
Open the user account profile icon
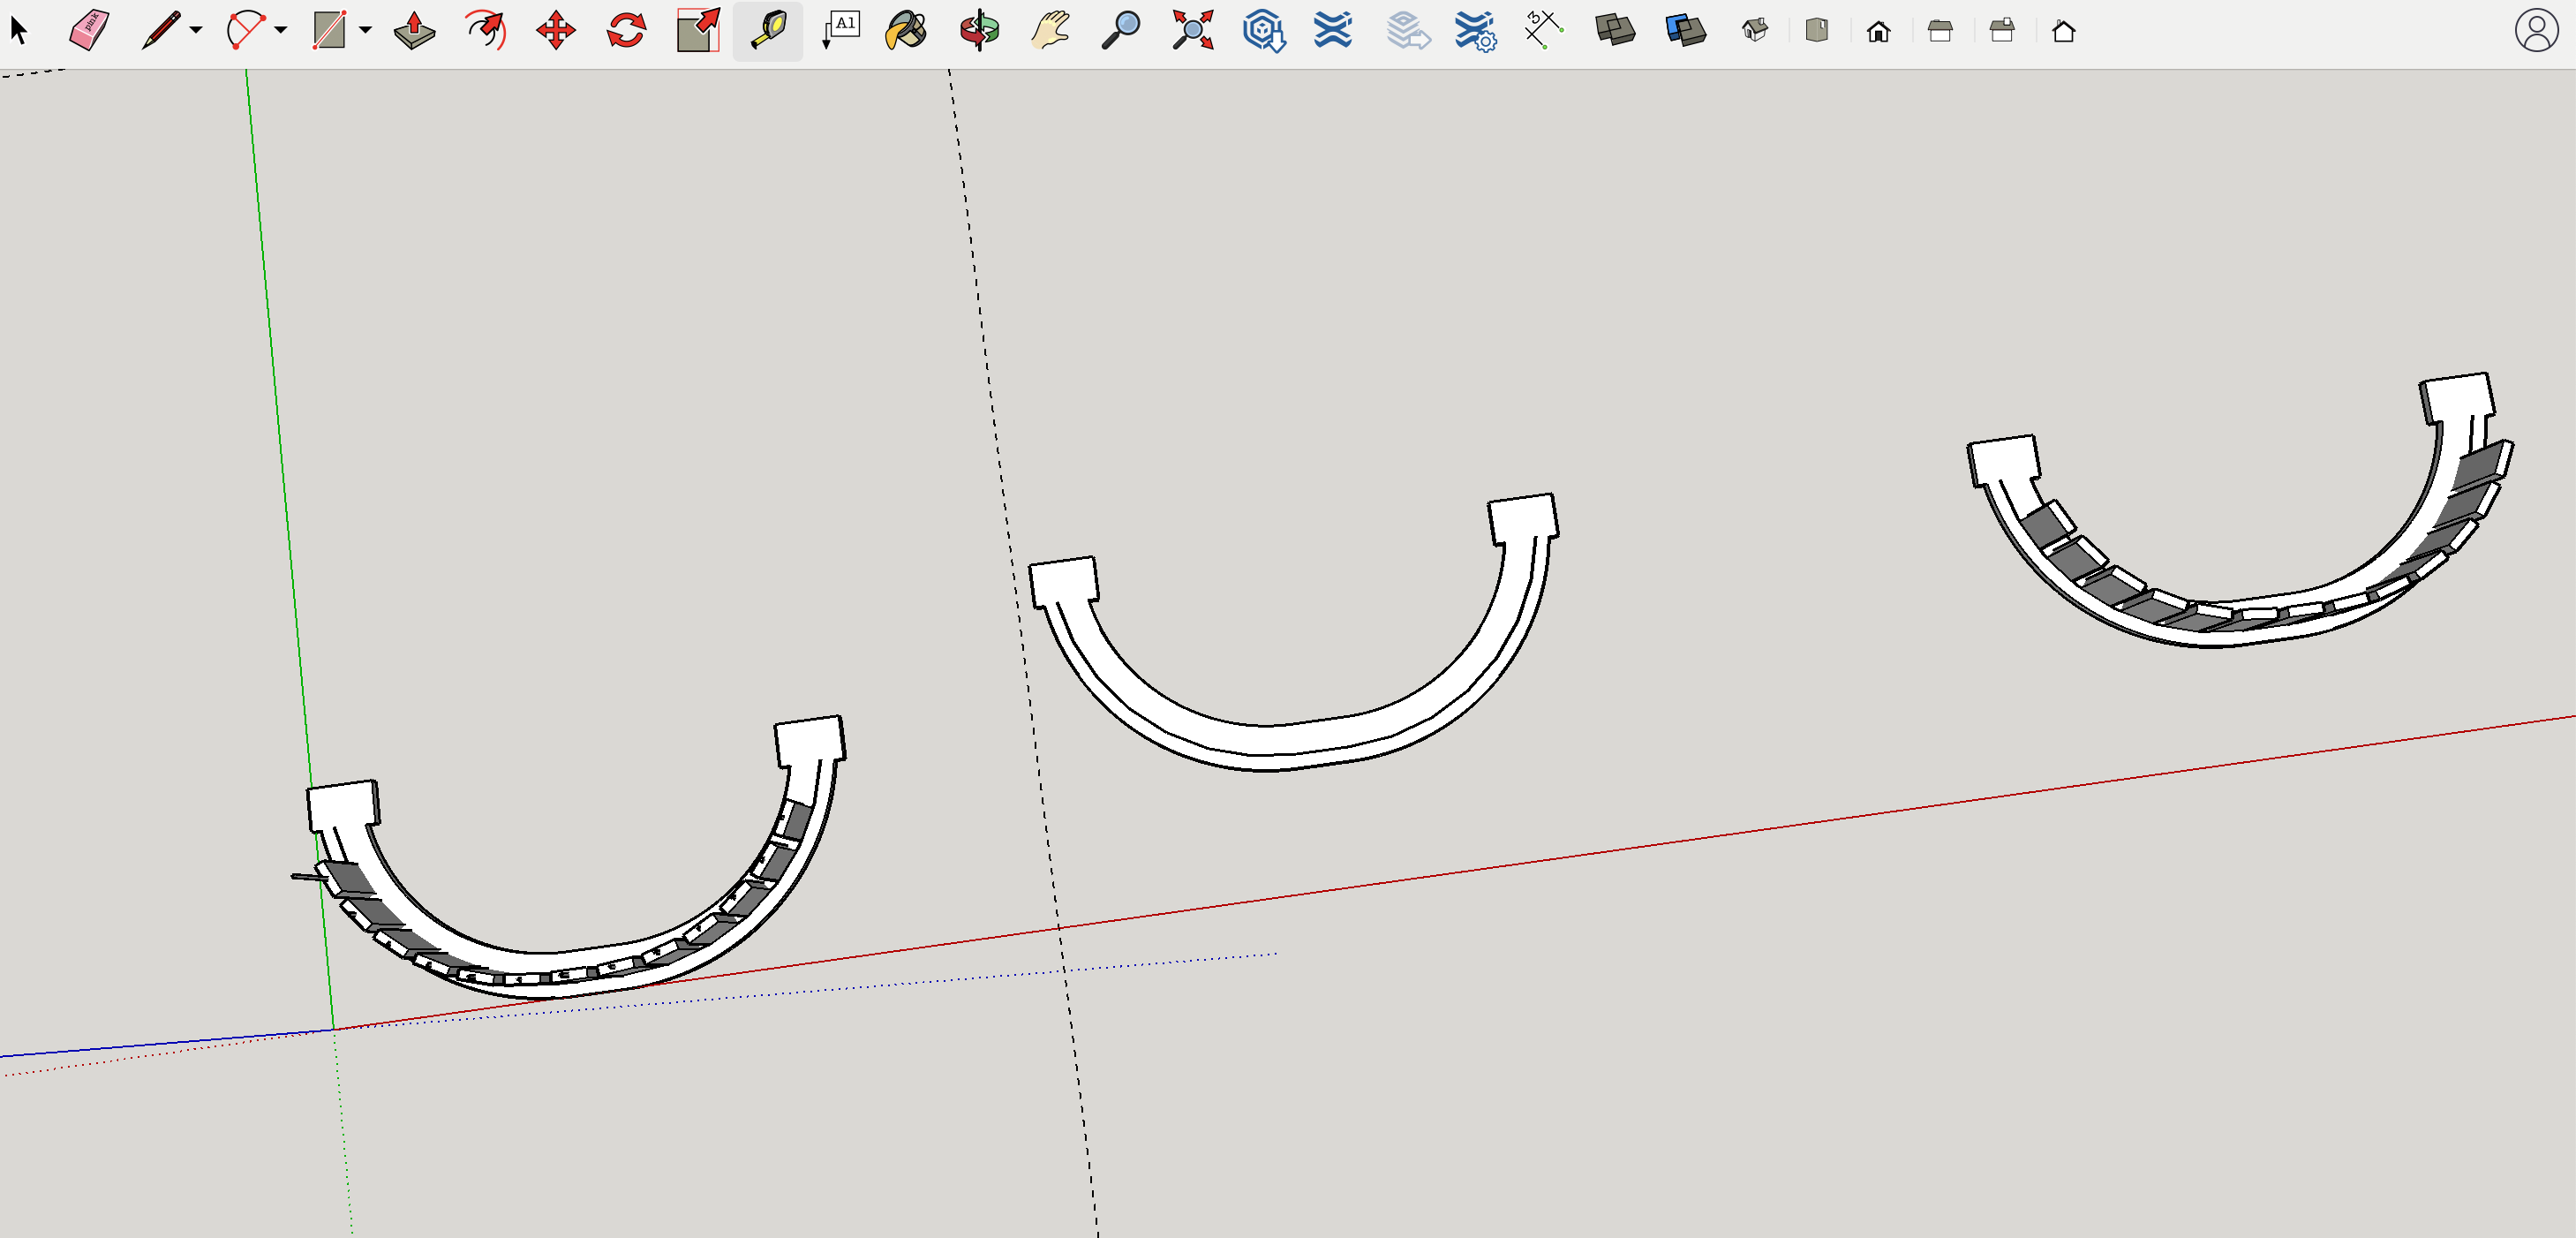click(x=2535, y=30)
